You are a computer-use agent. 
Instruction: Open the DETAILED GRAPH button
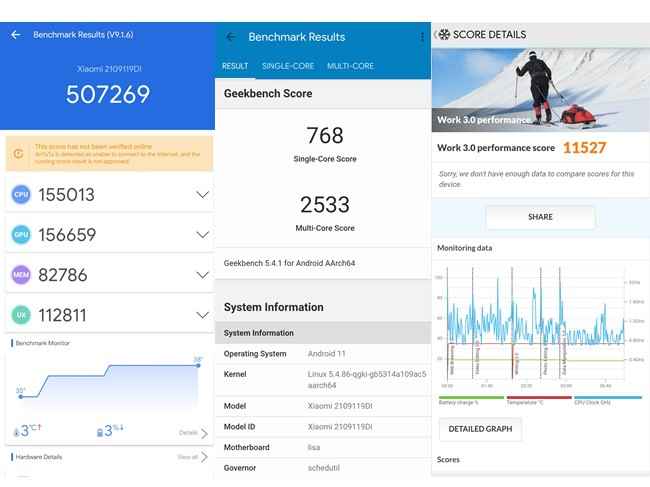tap(480, 429)
